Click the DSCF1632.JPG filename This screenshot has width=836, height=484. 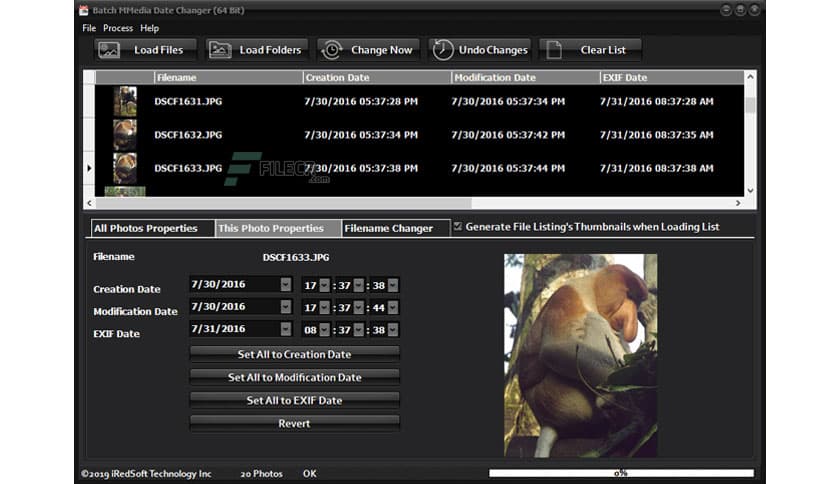click(188, 135)
